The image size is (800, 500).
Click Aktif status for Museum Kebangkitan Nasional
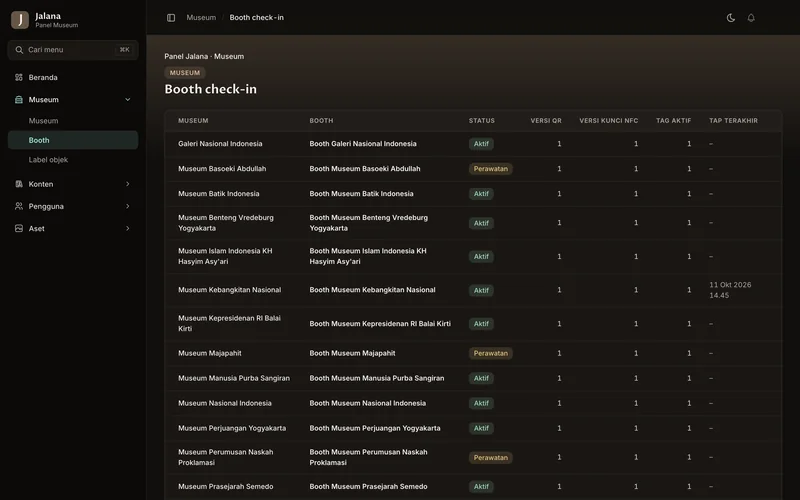pos(481,290)
